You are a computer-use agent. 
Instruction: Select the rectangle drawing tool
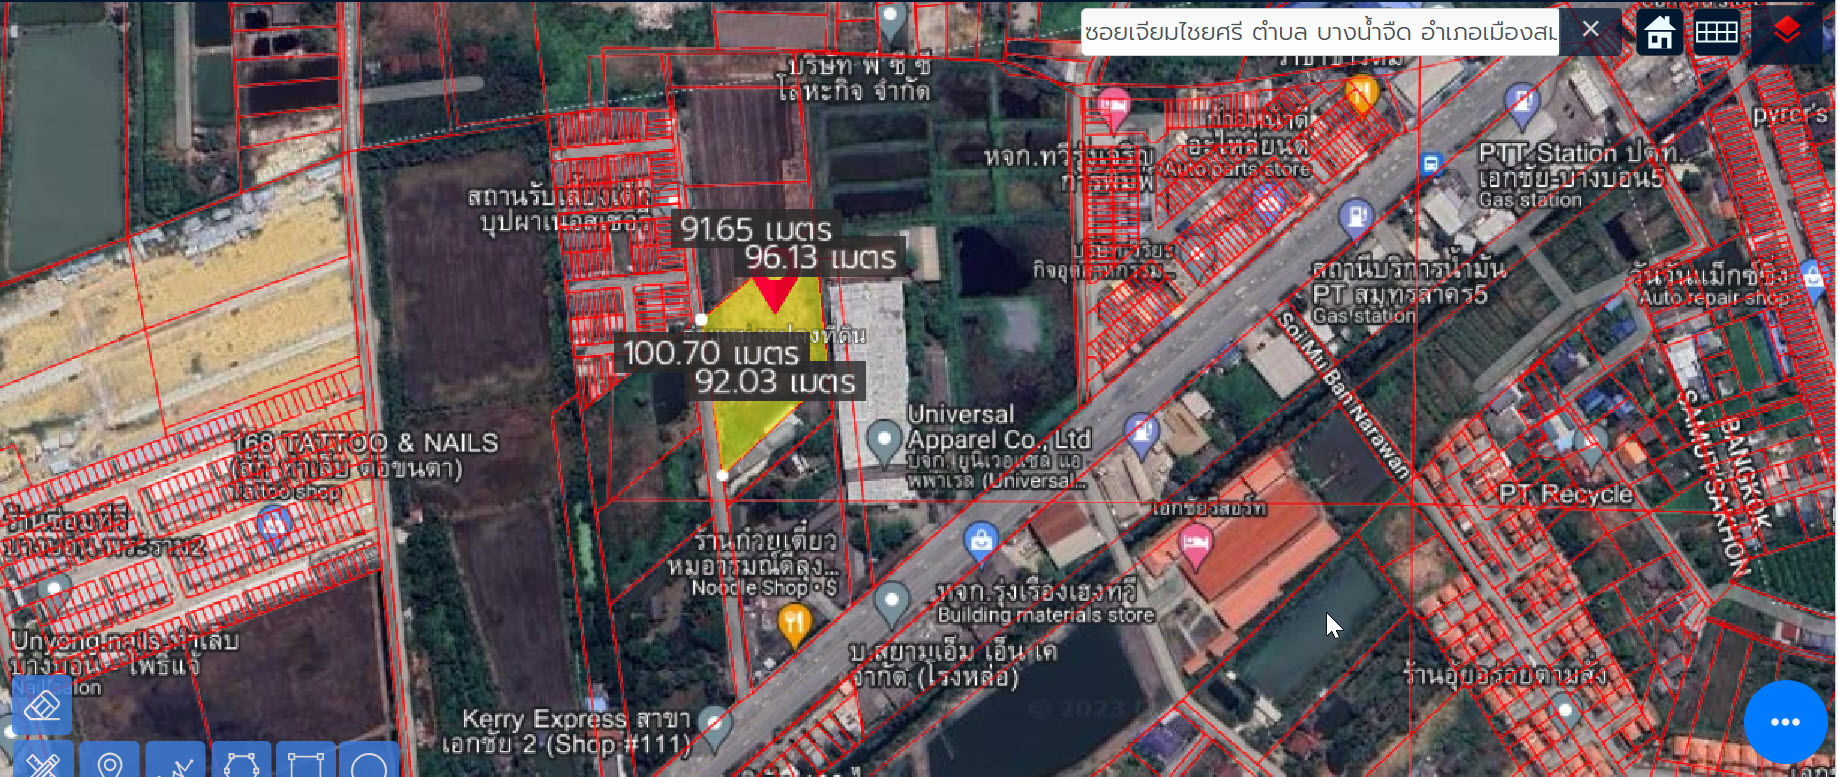tap(305, 762)
